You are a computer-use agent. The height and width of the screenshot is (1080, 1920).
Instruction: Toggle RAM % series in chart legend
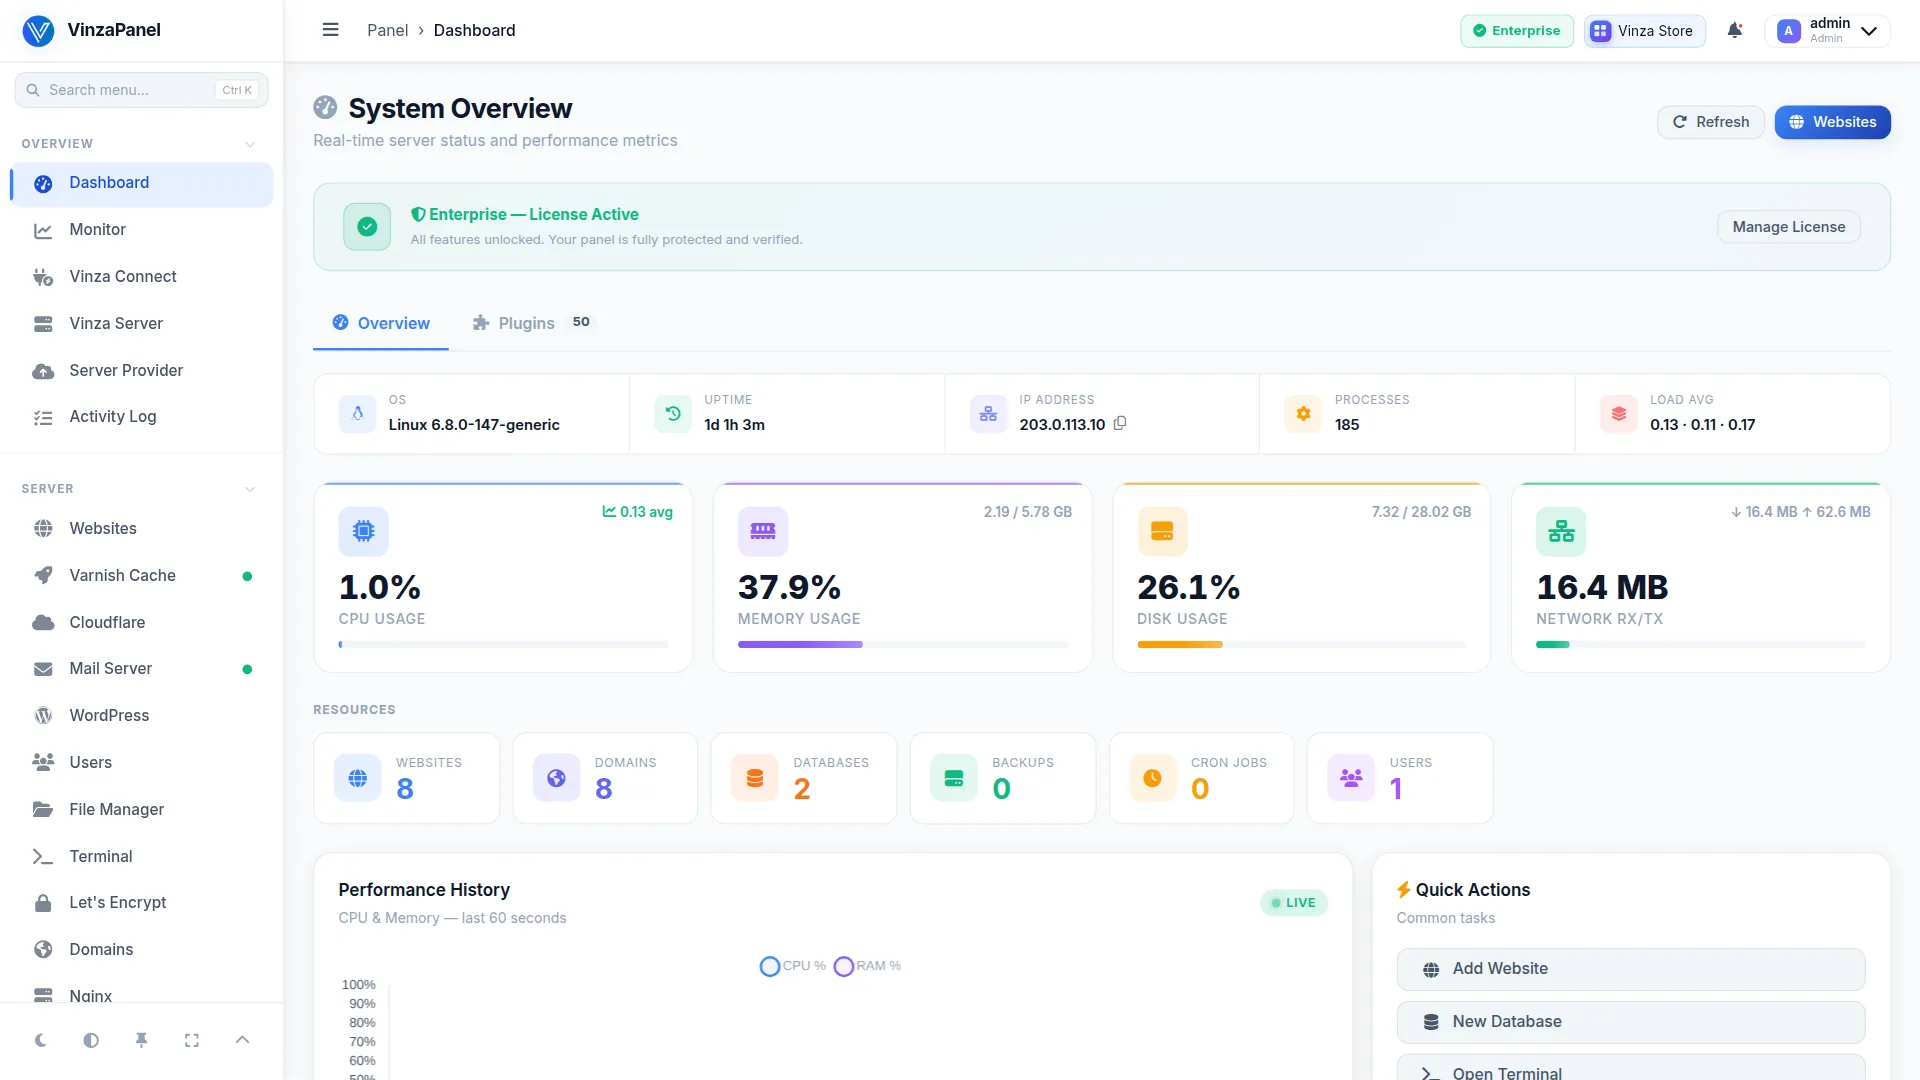click(868, 966)
